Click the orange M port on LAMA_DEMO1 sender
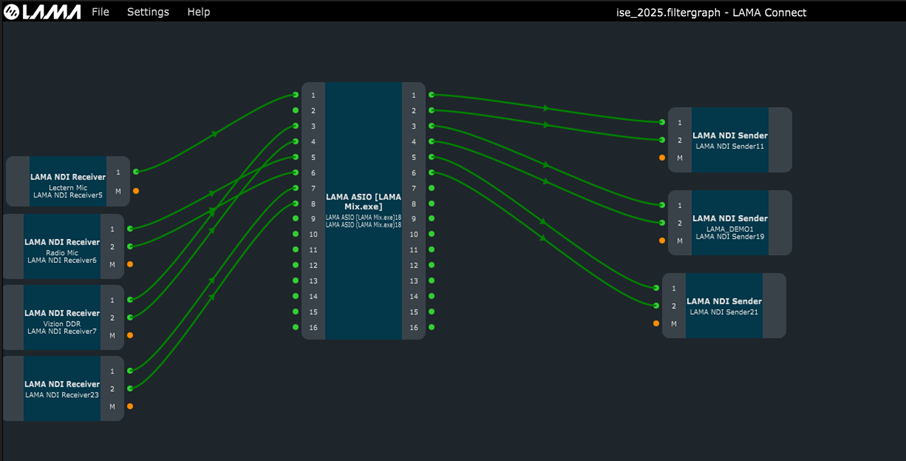The width and height of the screenshot is (906, 461). (x=662, y=241)
